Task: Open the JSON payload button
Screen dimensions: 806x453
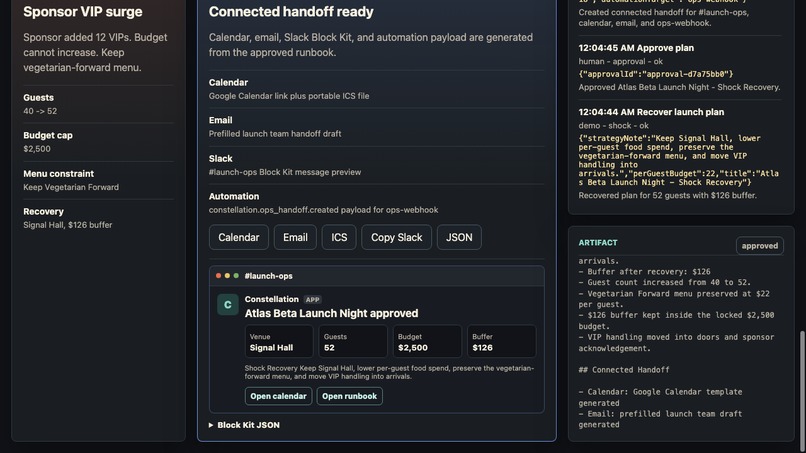Action: pos(459,237)
